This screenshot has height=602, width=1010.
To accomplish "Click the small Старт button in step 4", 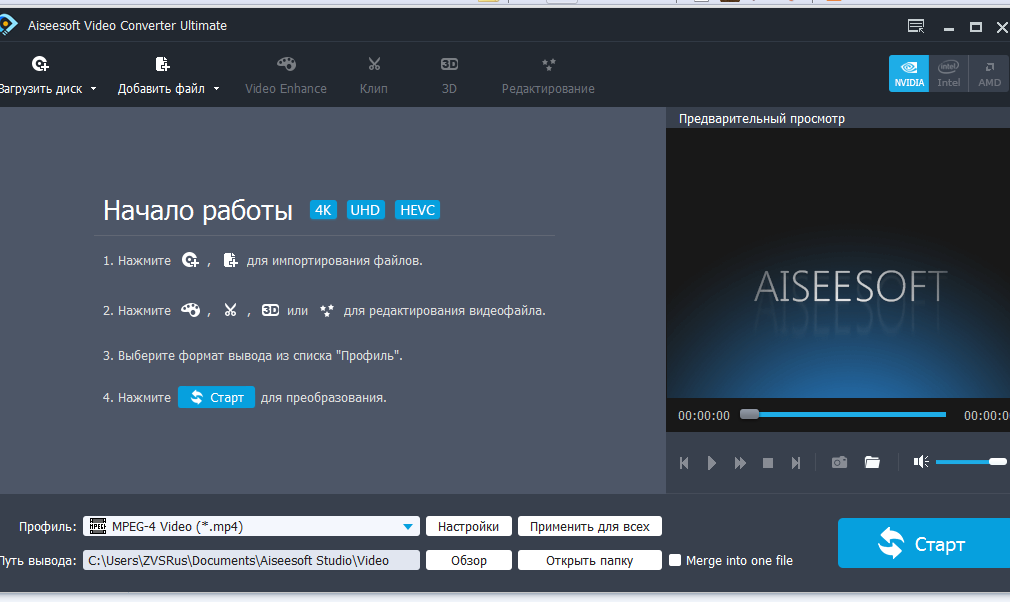I will [216, 397].
